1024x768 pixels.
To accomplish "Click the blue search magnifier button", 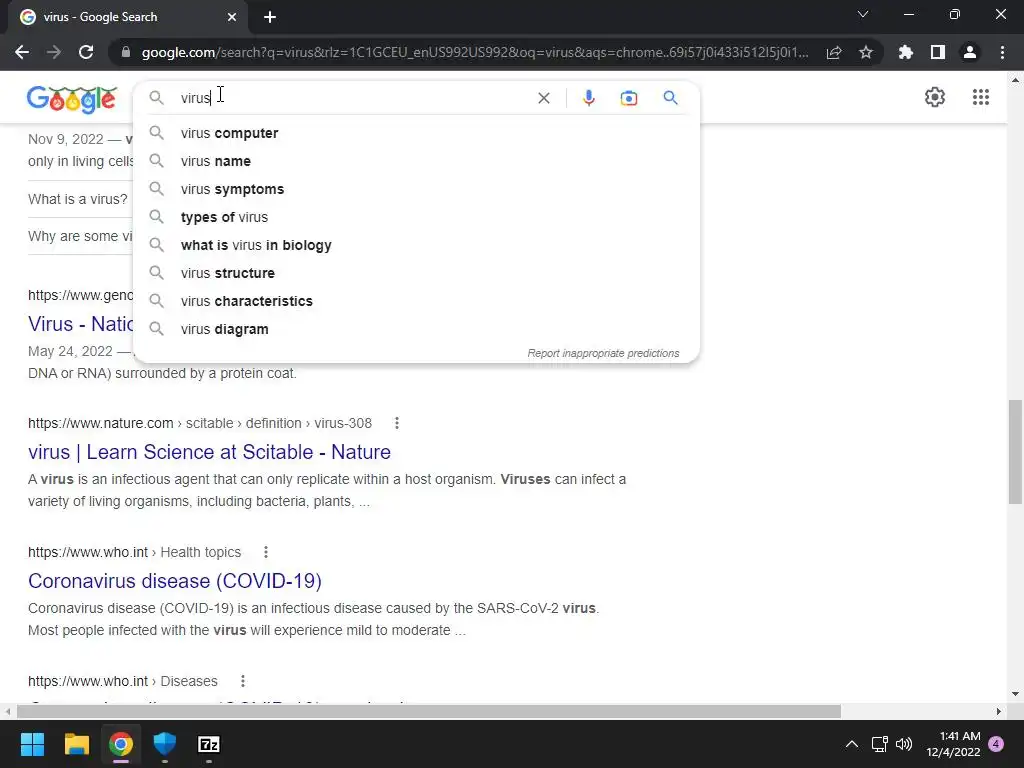I will (x=670, y=98).
